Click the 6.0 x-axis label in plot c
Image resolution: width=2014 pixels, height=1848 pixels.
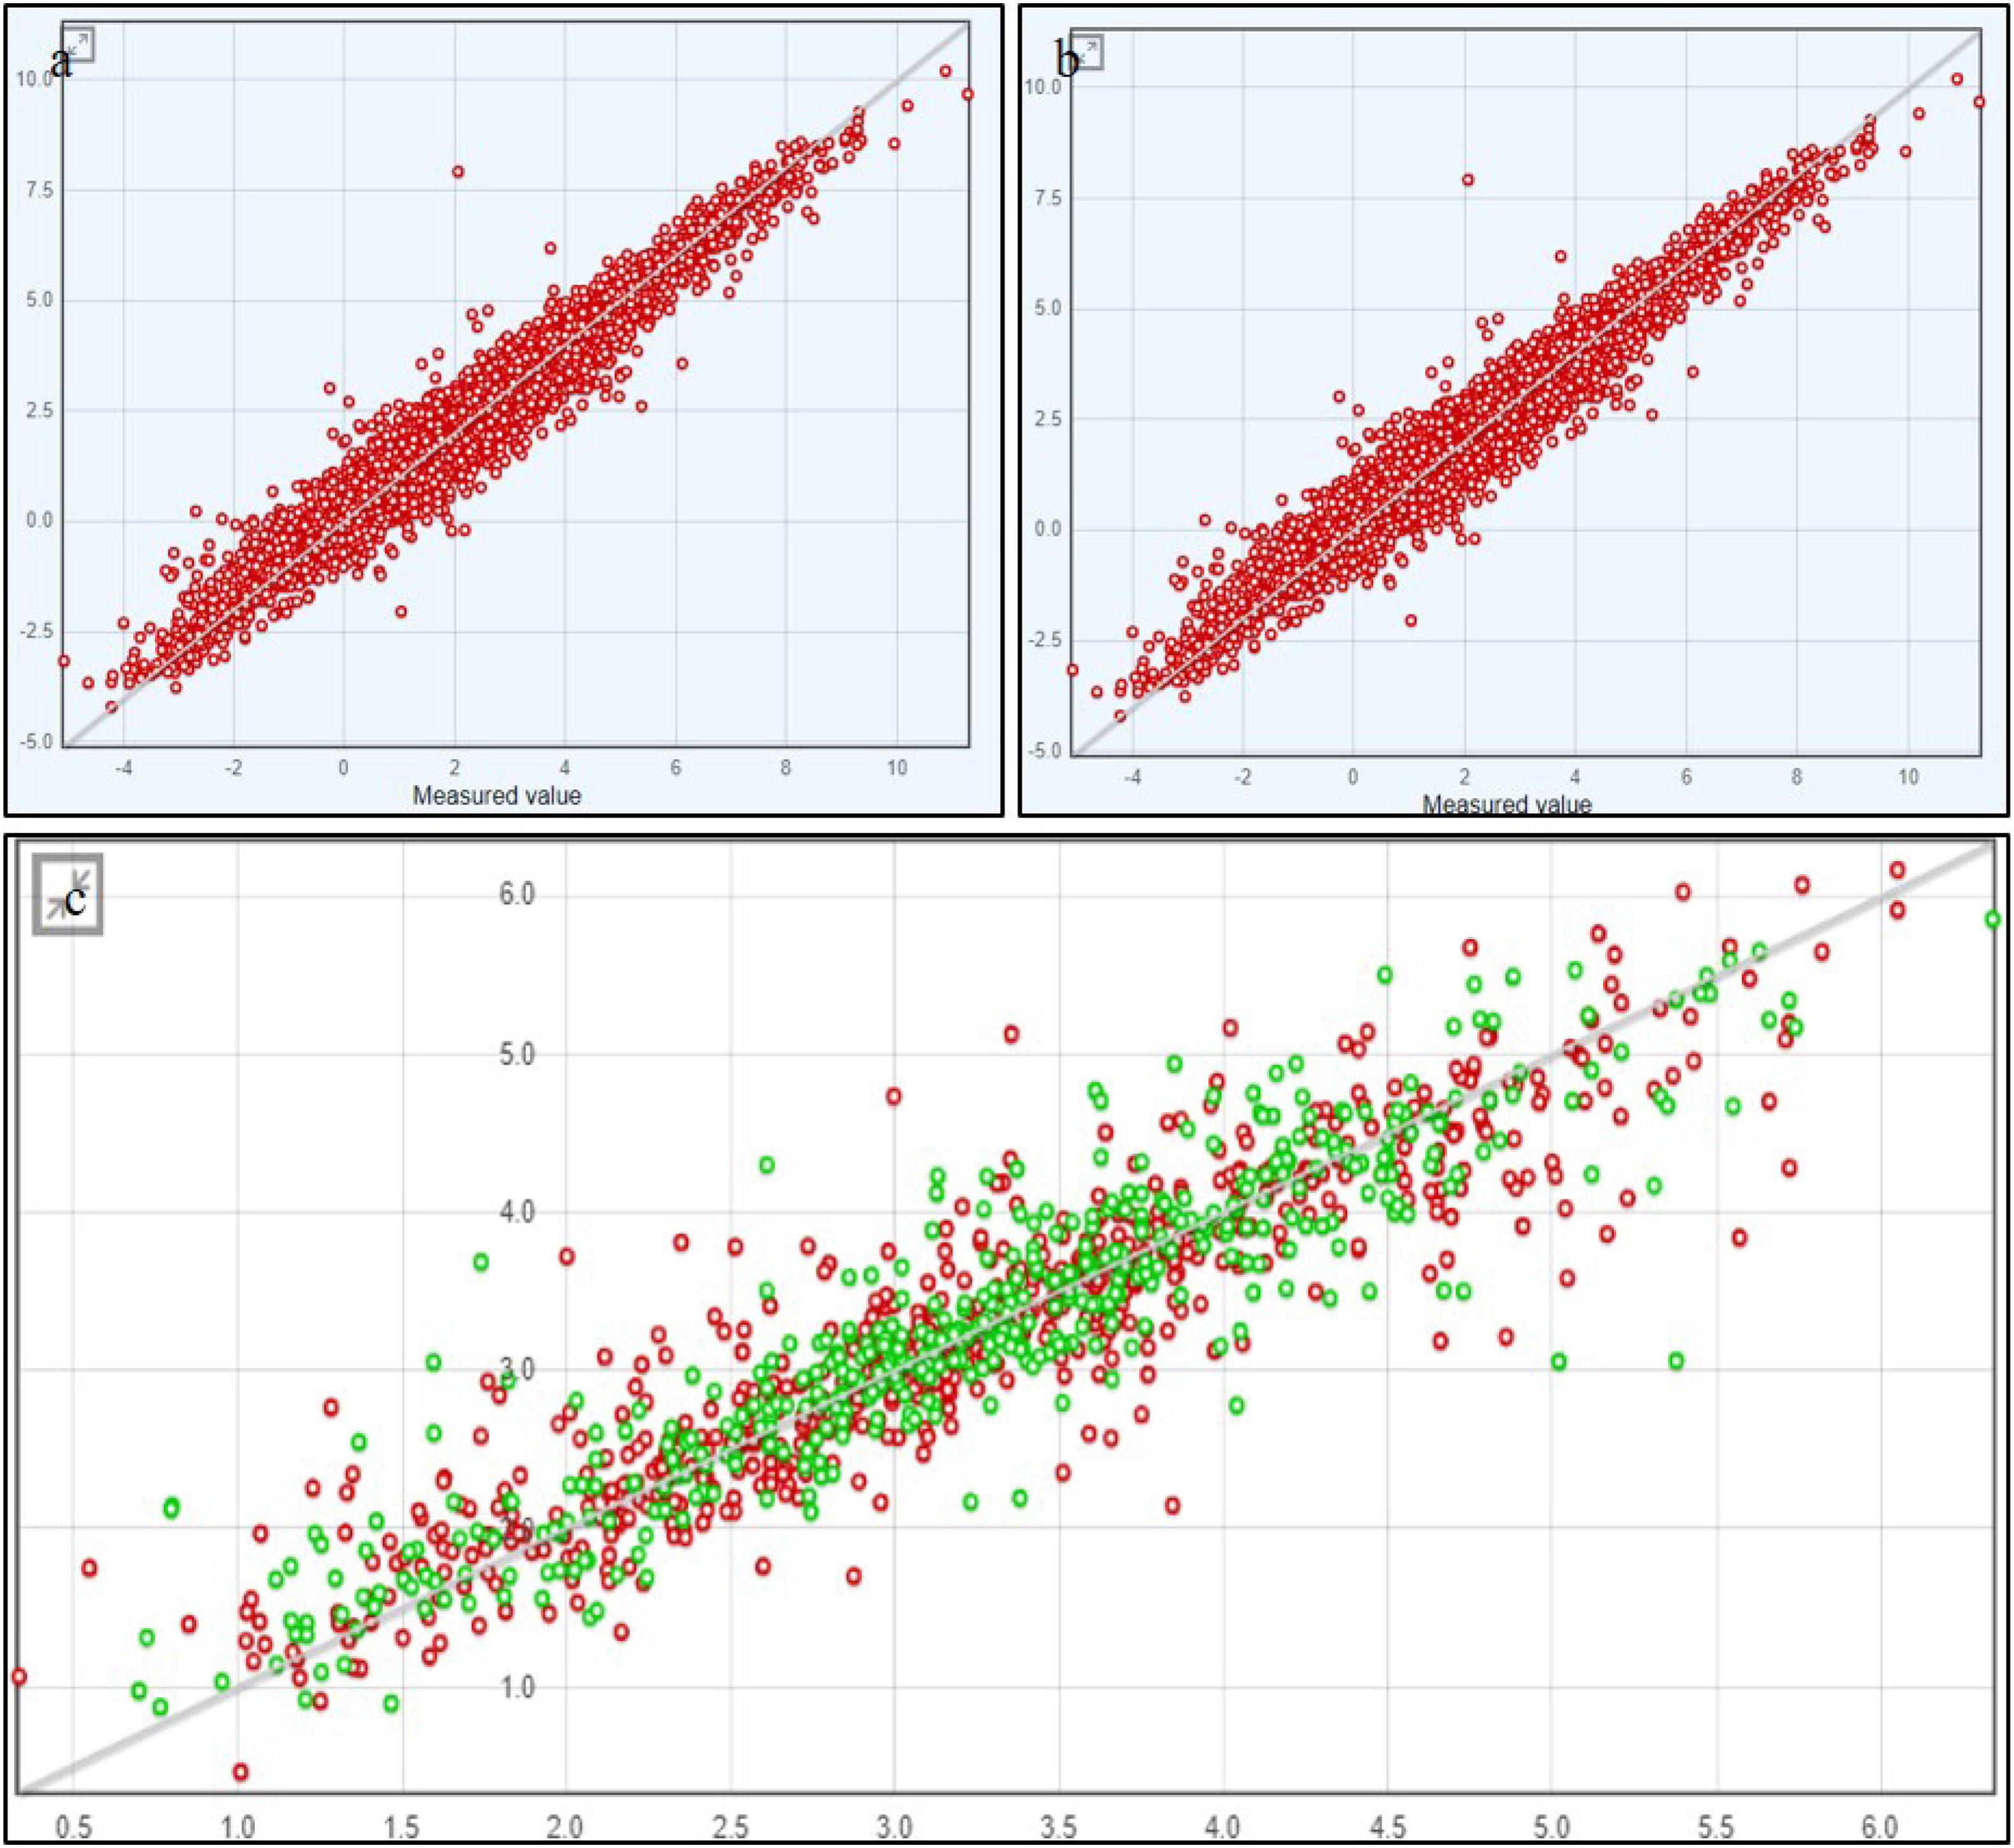click(1880, 1828)
